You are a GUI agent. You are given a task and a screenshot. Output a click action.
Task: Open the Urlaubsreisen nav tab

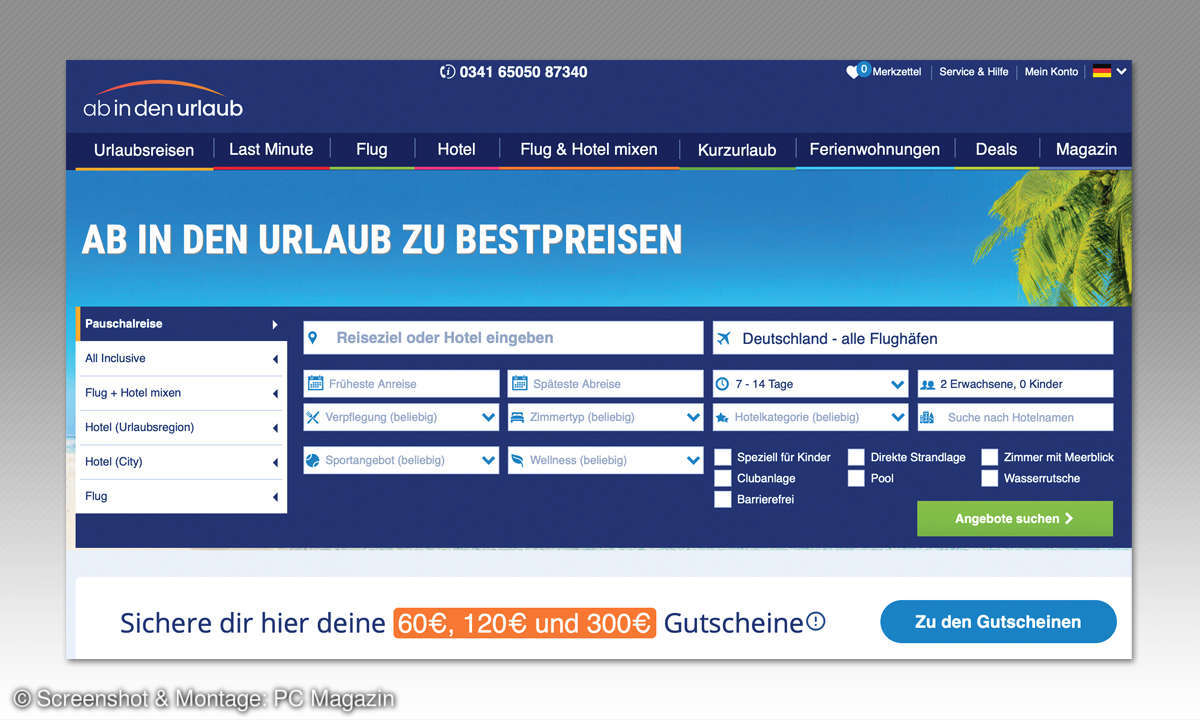[x=144, y=150]
